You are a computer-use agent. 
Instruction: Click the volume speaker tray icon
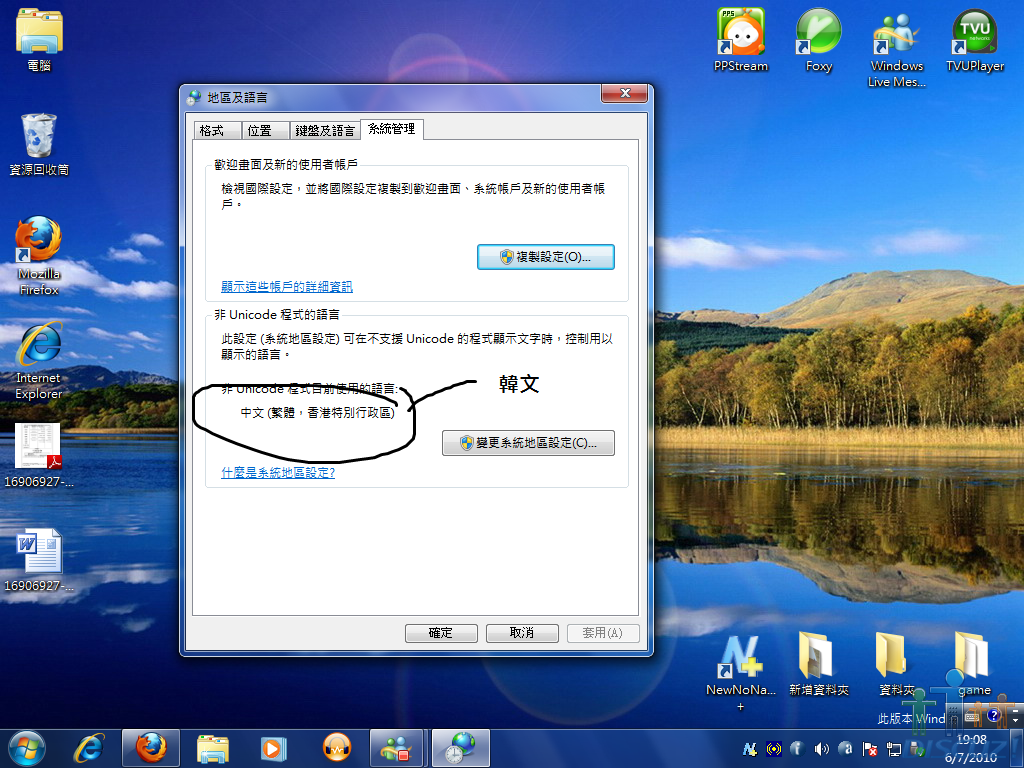[x=822, y=749]
